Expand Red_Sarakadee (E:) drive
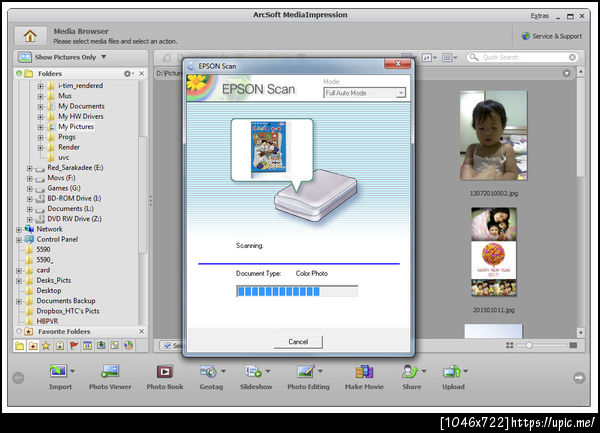600x433 pixels. click(x=29, y=168)
